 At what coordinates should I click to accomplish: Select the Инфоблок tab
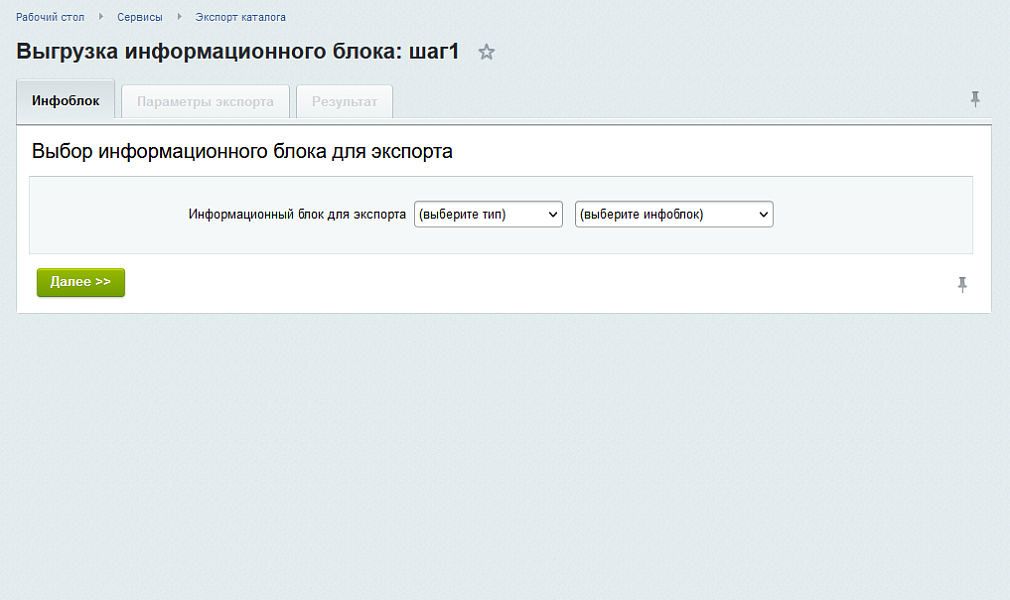(64, 100)
